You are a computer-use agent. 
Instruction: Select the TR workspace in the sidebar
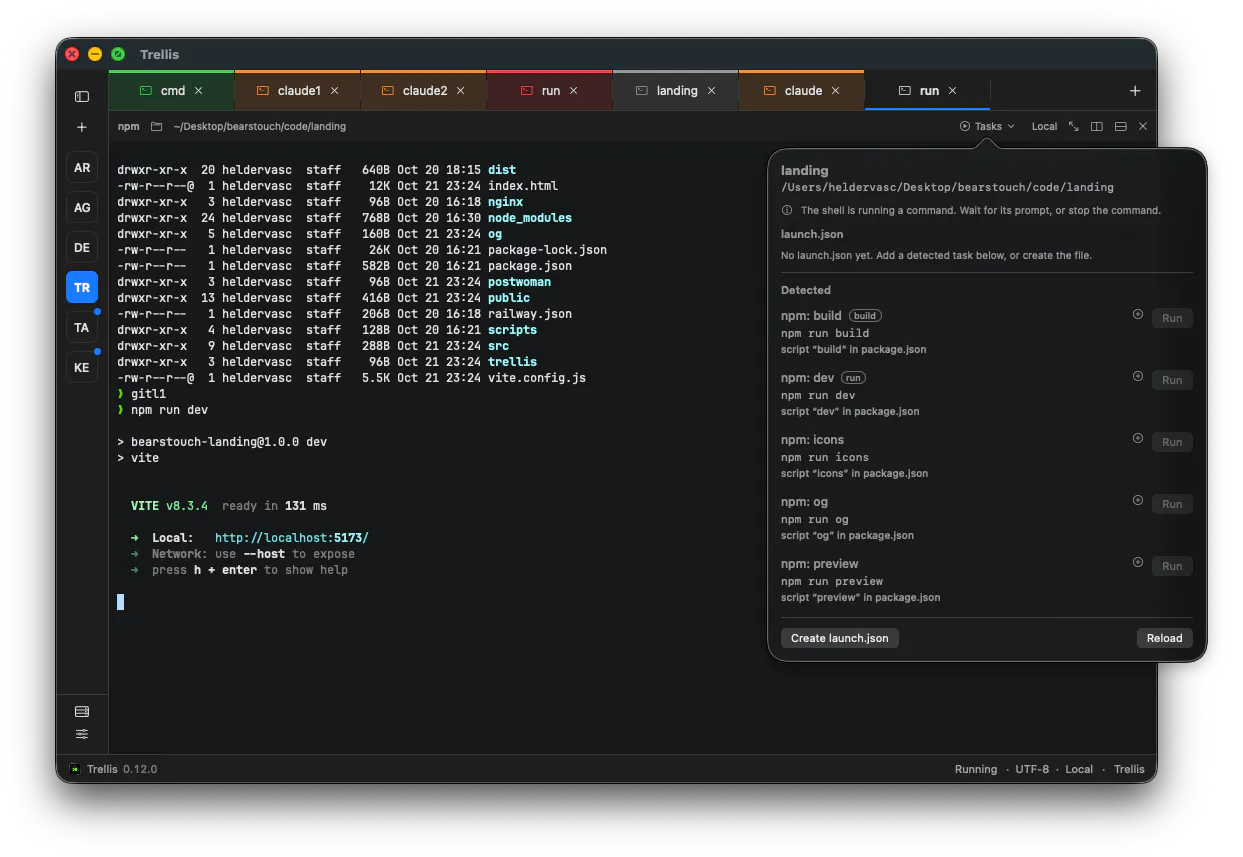[82, 287]
